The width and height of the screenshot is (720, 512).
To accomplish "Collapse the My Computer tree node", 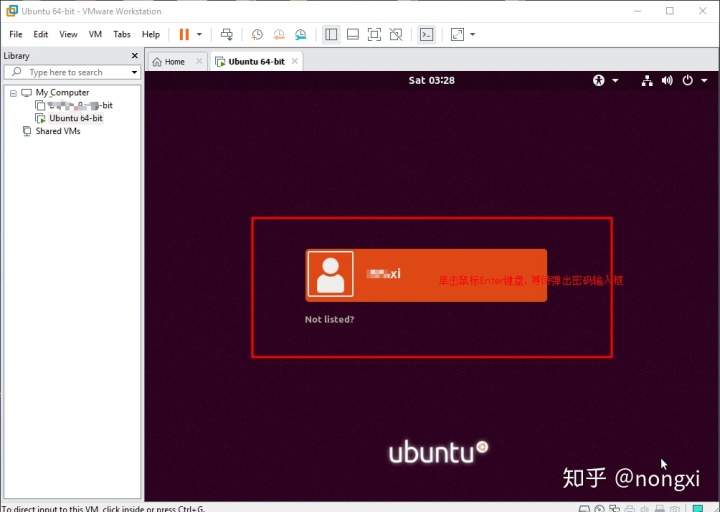I will point(13,93).
